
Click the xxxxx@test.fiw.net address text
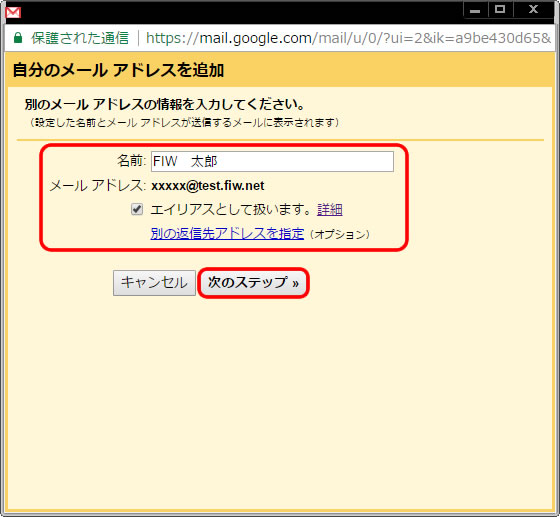[x=208, y=186]
